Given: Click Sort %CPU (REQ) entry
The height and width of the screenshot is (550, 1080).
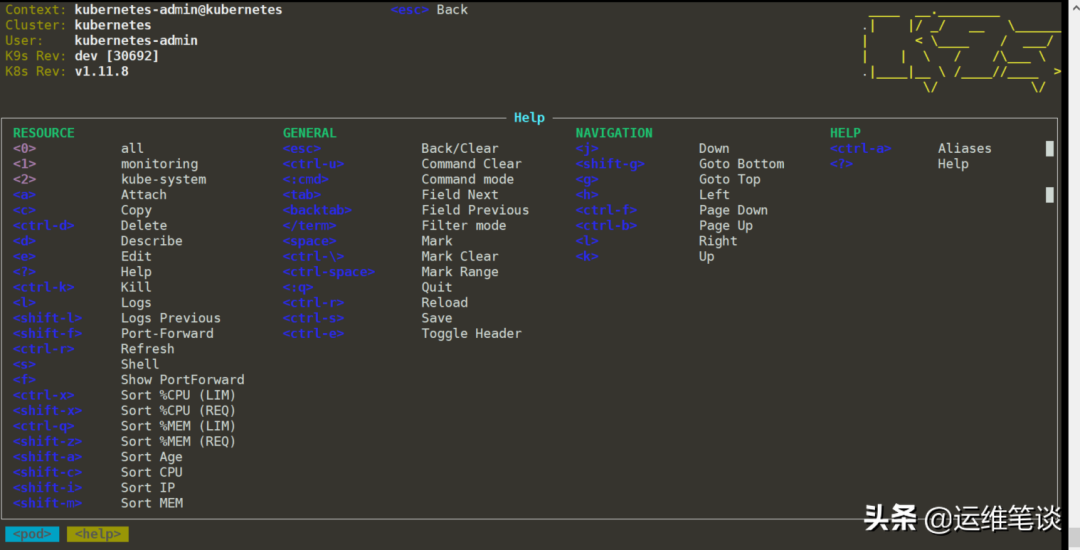Looking at the screenshot, I should point(178,411).
